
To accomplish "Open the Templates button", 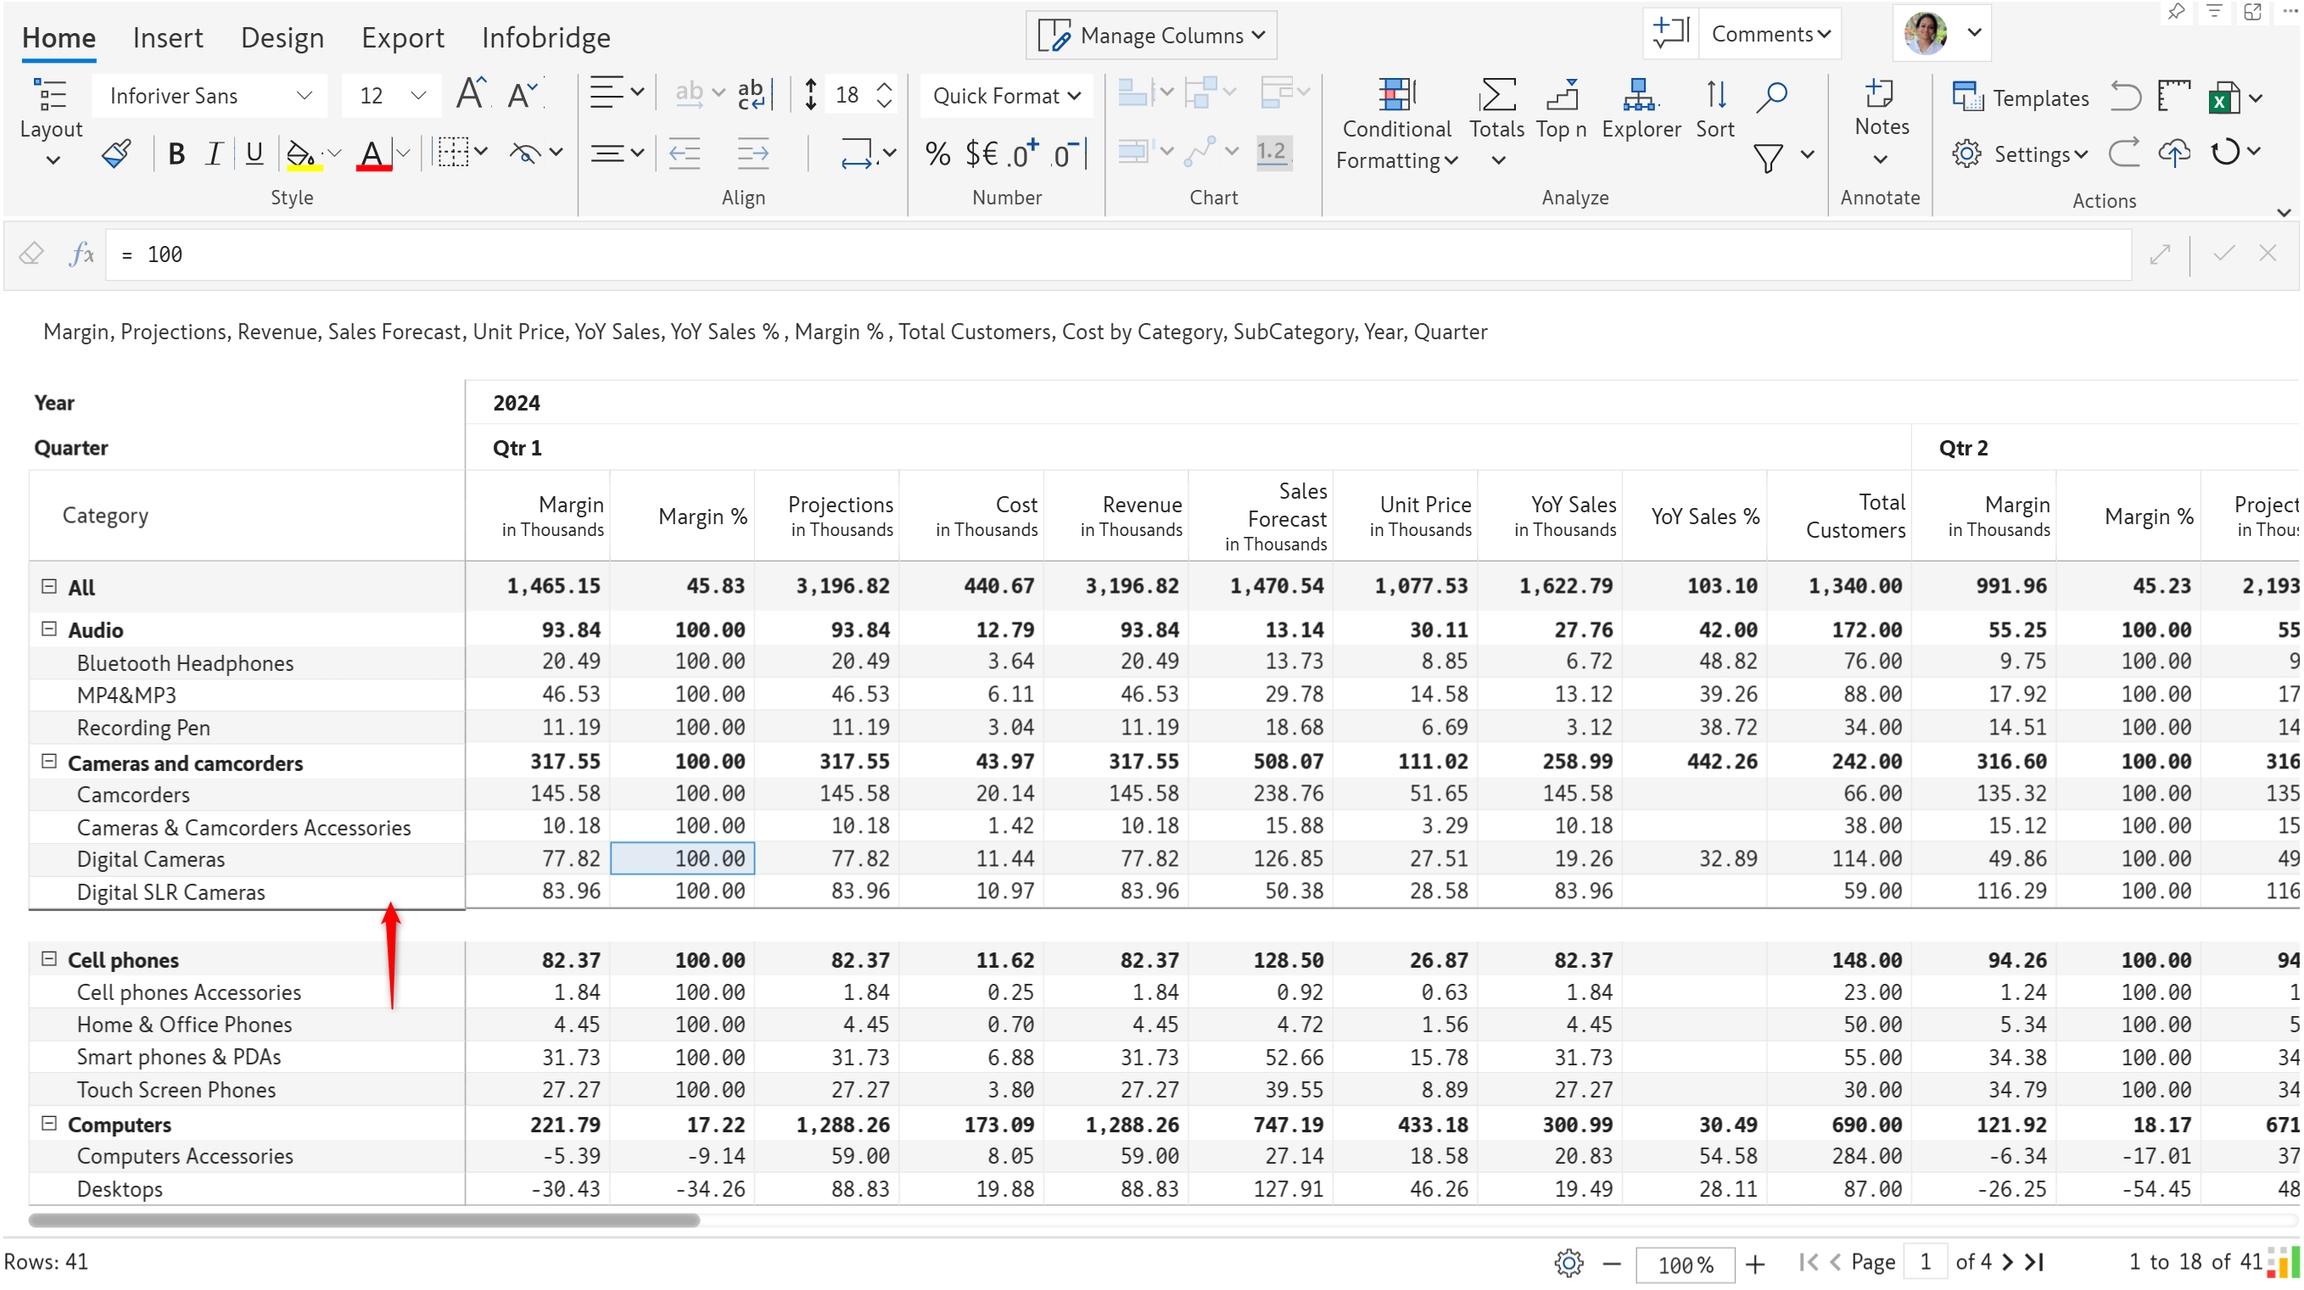I will click(2020, 97).
